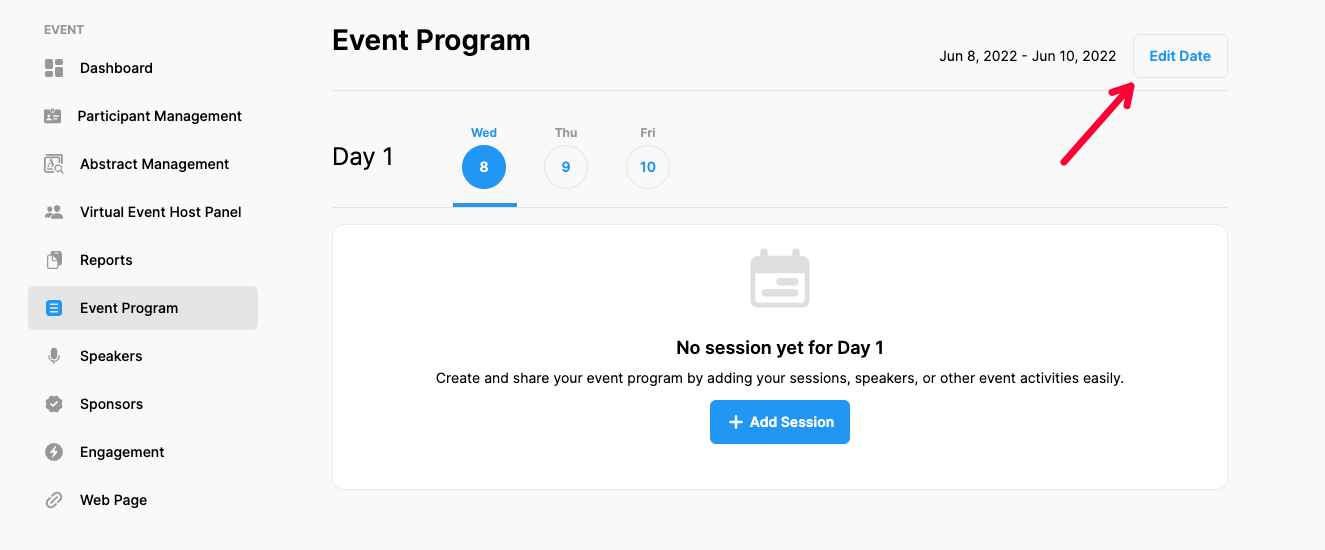Viewport: 1325px width, 550px height.
Task: Select the Wed 8 day tab
Action: point(484,166)
